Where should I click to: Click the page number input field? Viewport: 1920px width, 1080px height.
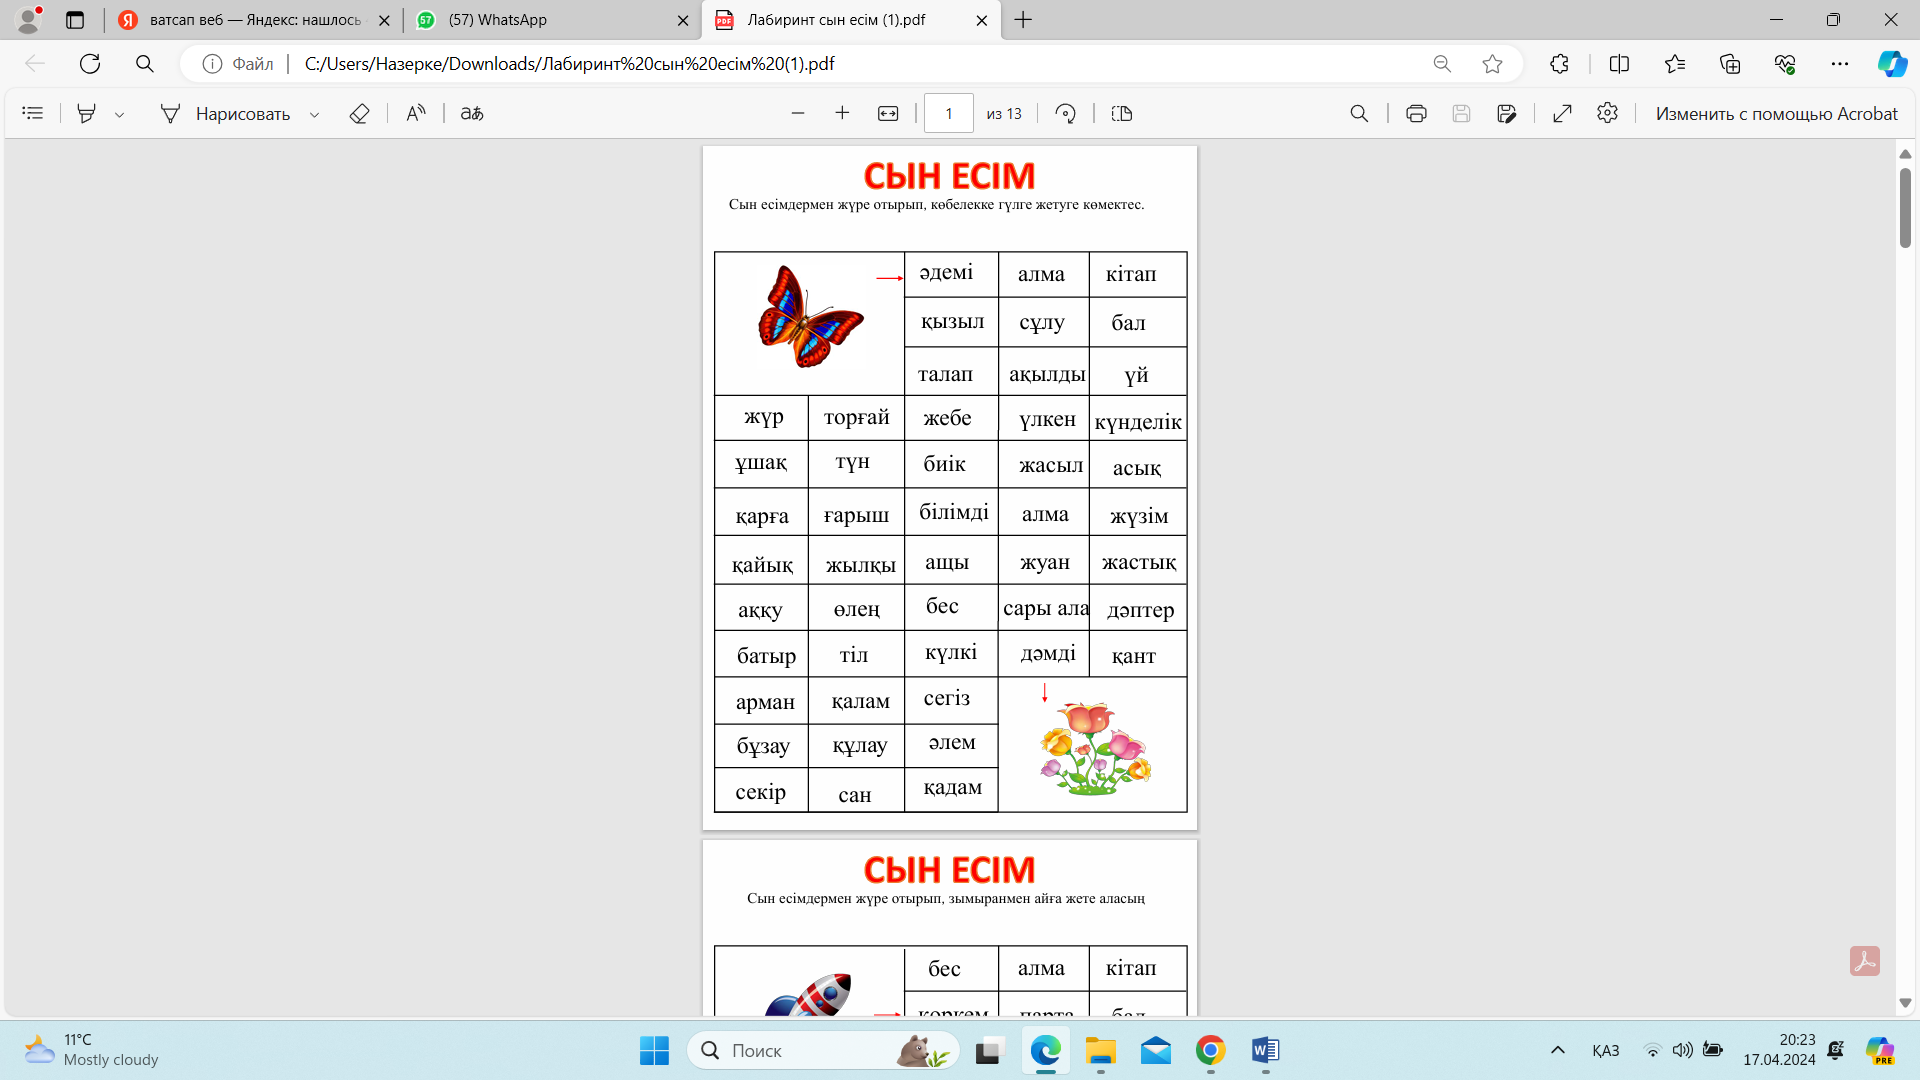[949, 114]
